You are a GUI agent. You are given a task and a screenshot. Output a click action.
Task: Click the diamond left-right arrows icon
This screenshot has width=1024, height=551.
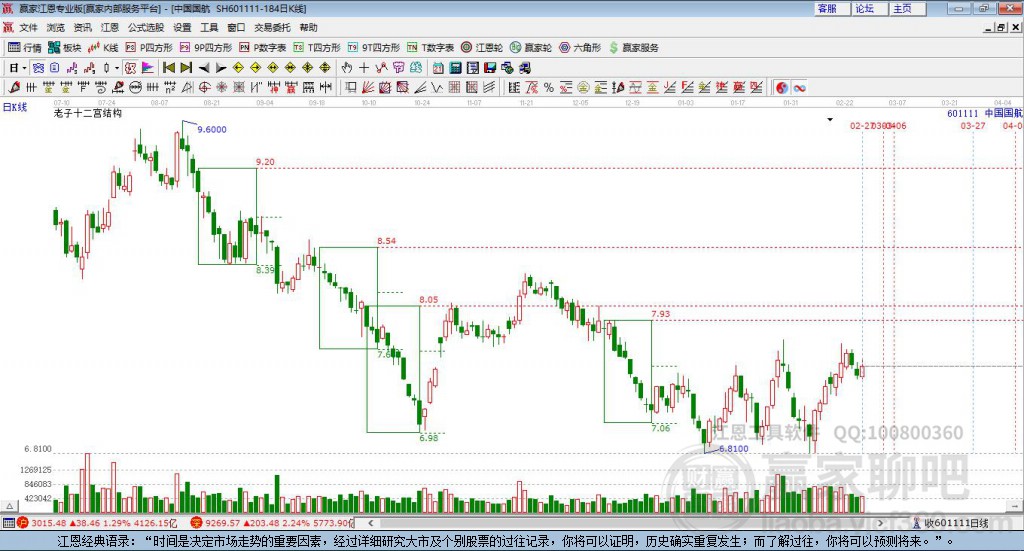273,68
